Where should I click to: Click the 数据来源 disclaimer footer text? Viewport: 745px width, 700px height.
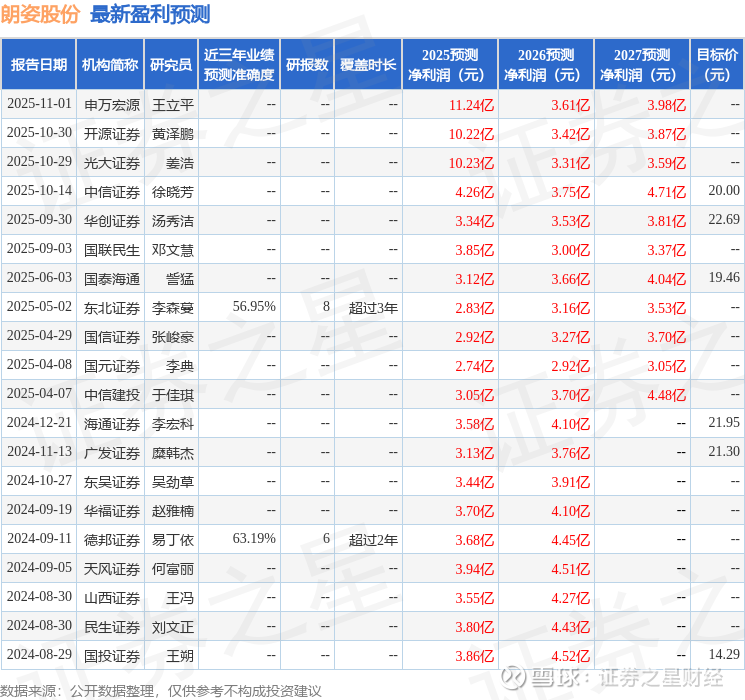point(161,691)
